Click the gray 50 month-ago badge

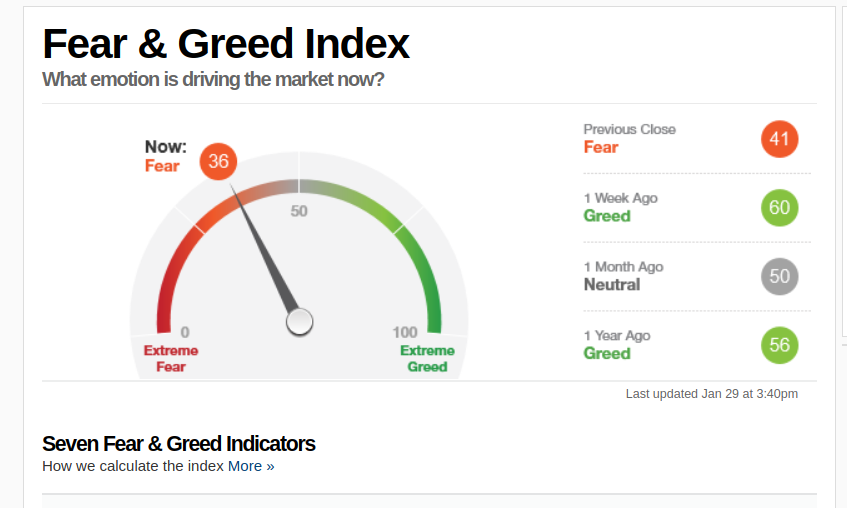click(779, 276)
